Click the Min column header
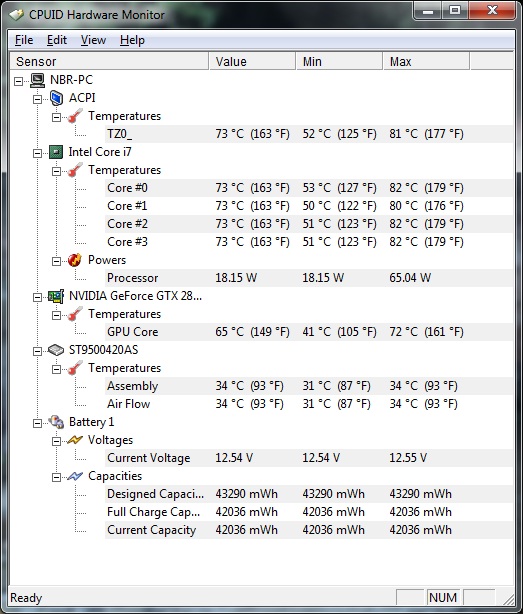Image resolution: width=523 pixels, height=614 pixels. (339, 61)
